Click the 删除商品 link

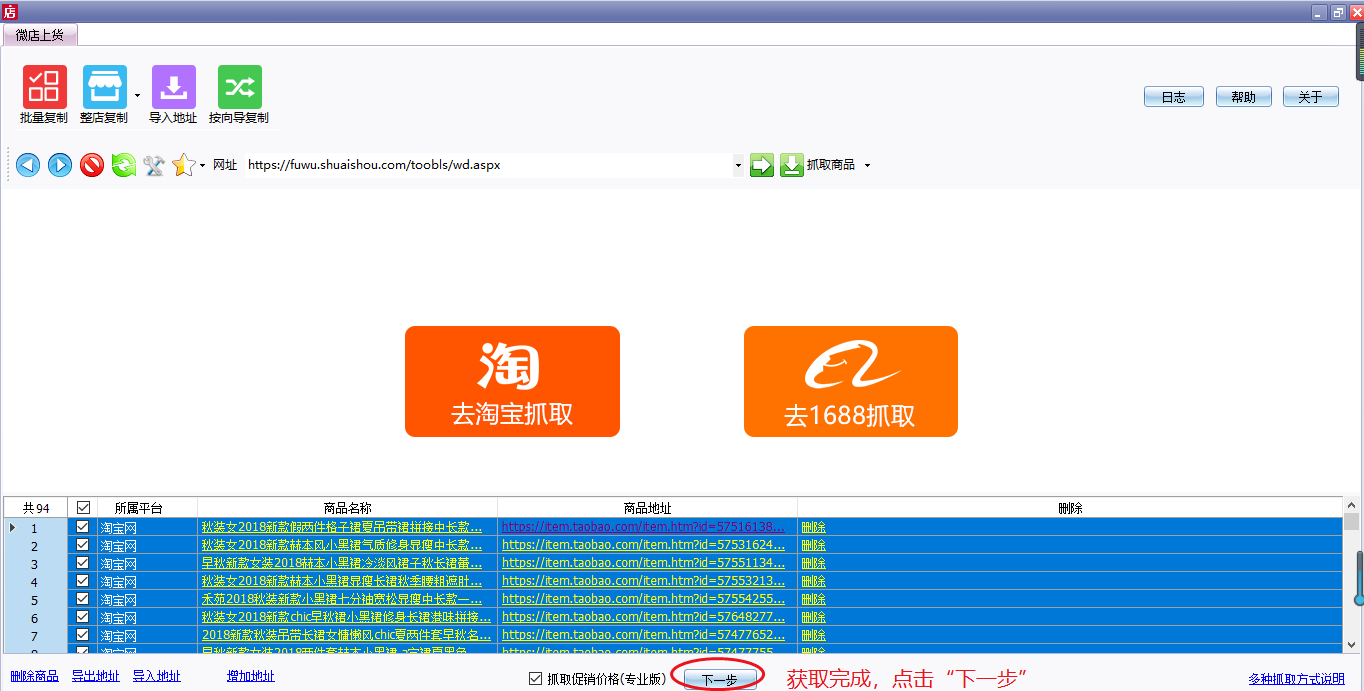34,677
